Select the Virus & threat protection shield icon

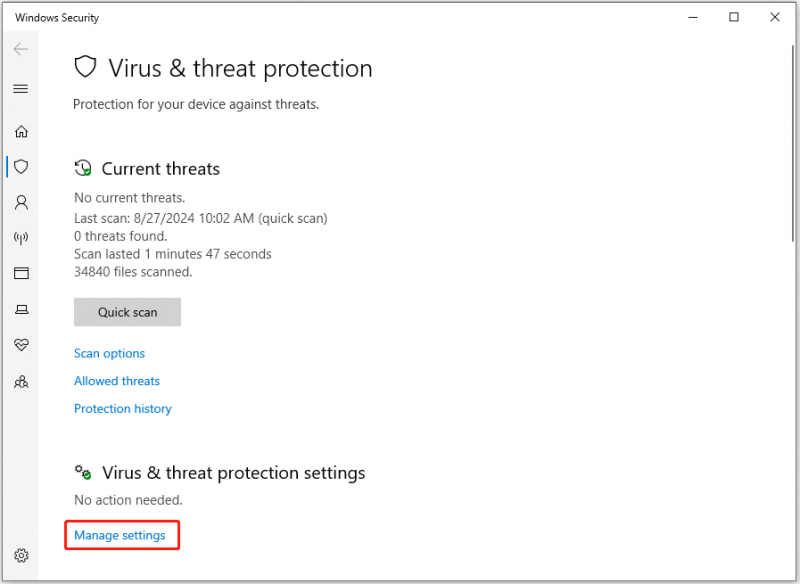(21, 167)
